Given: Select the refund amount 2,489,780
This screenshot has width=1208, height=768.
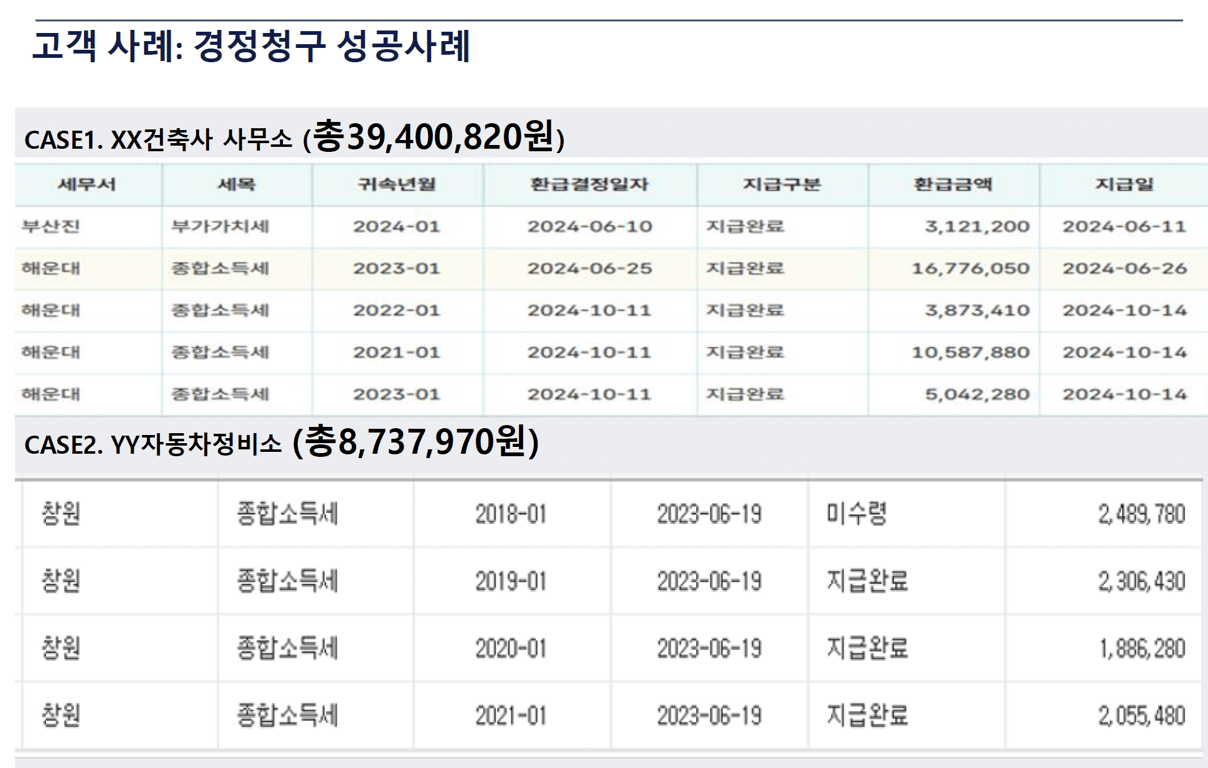Looking at the screenshot, I should tap(1141, 515).
